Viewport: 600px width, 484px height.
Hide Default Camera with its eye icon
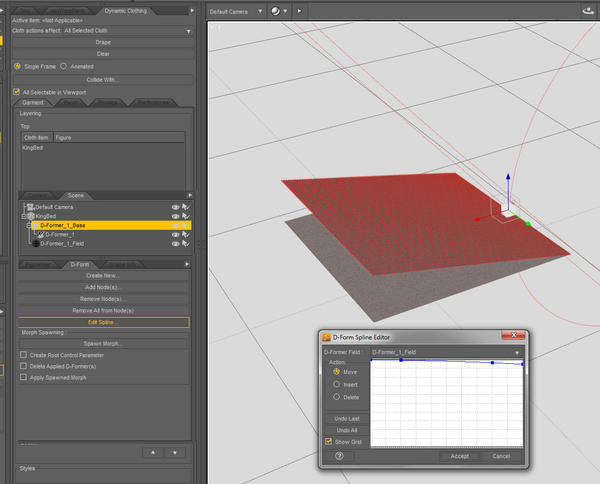click(176, 207)
